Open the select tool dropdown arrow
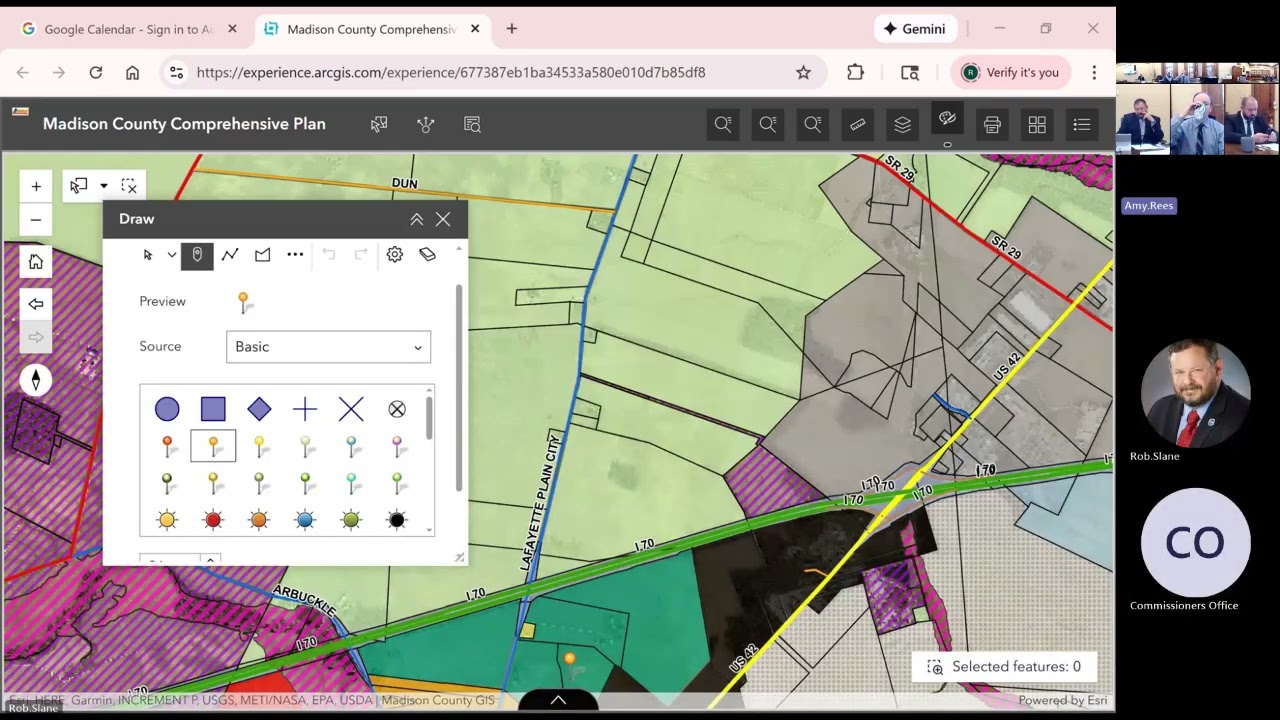 click(x=103, y=186)
